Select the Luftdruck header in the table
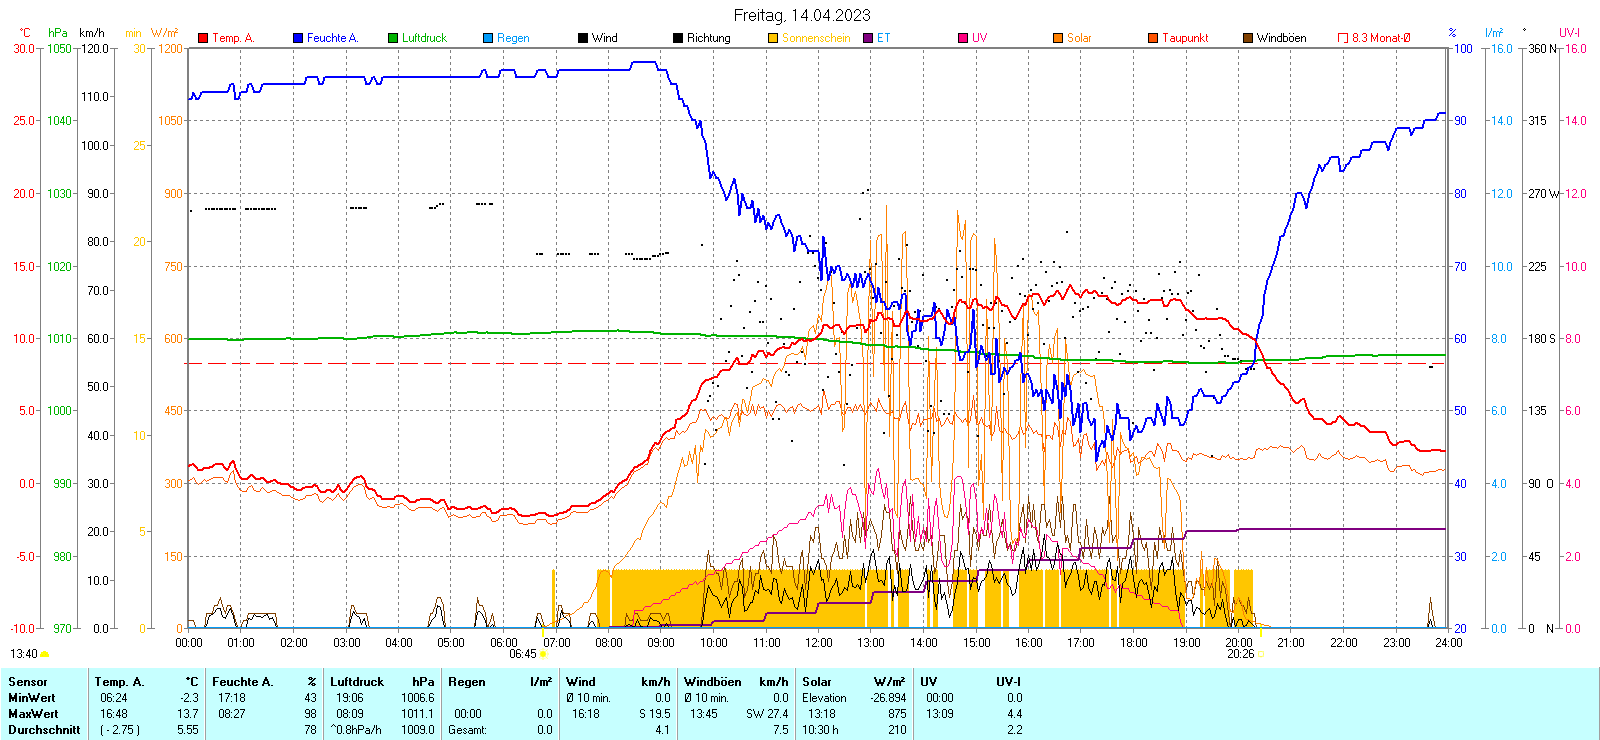The height and width of the screenshot is (740, 1600). (357, 682)
